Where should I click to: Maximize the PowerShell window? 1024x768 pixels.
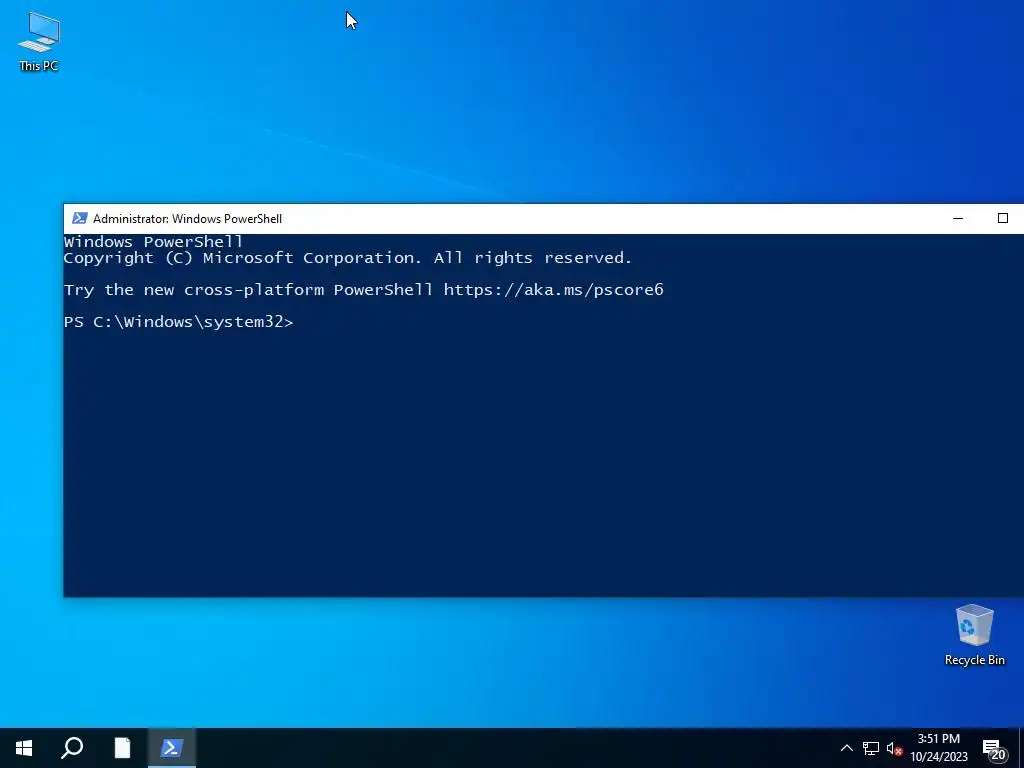(1002, 218)
